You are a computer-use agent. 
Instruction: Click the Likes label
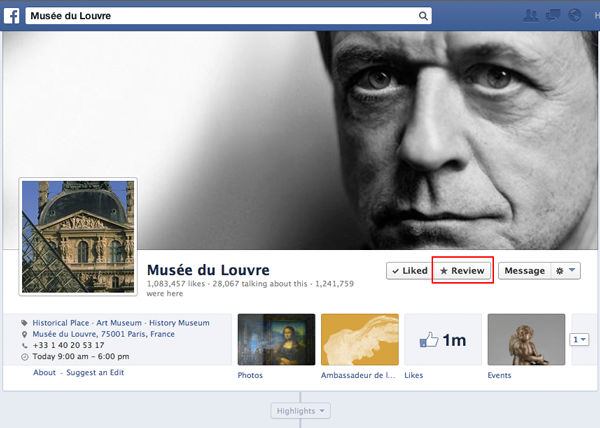coord(414,375)
